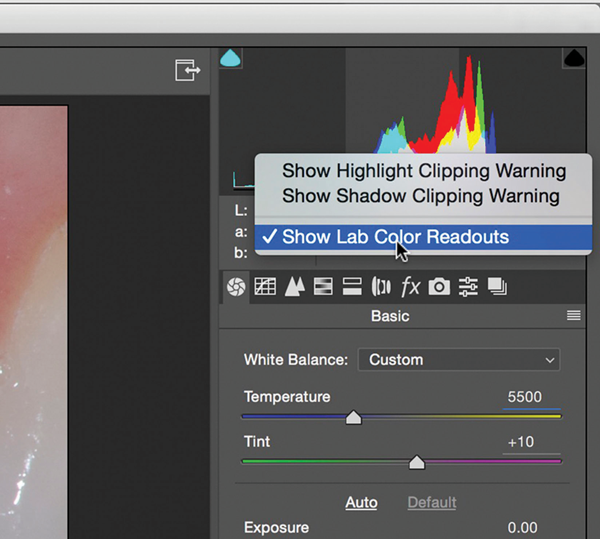
Task: Switch to the Tone Curve panel icon
Action: tap(265, 287)
